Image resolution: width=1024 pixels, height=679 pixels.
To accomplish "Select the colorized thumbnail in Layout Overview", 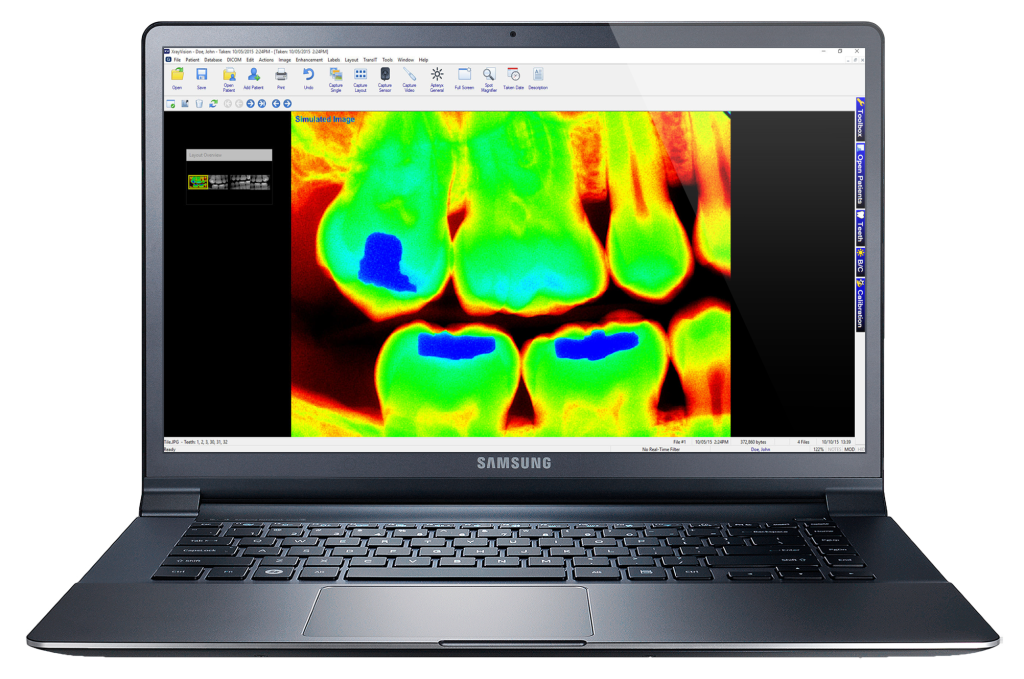I will coord(198,182).
